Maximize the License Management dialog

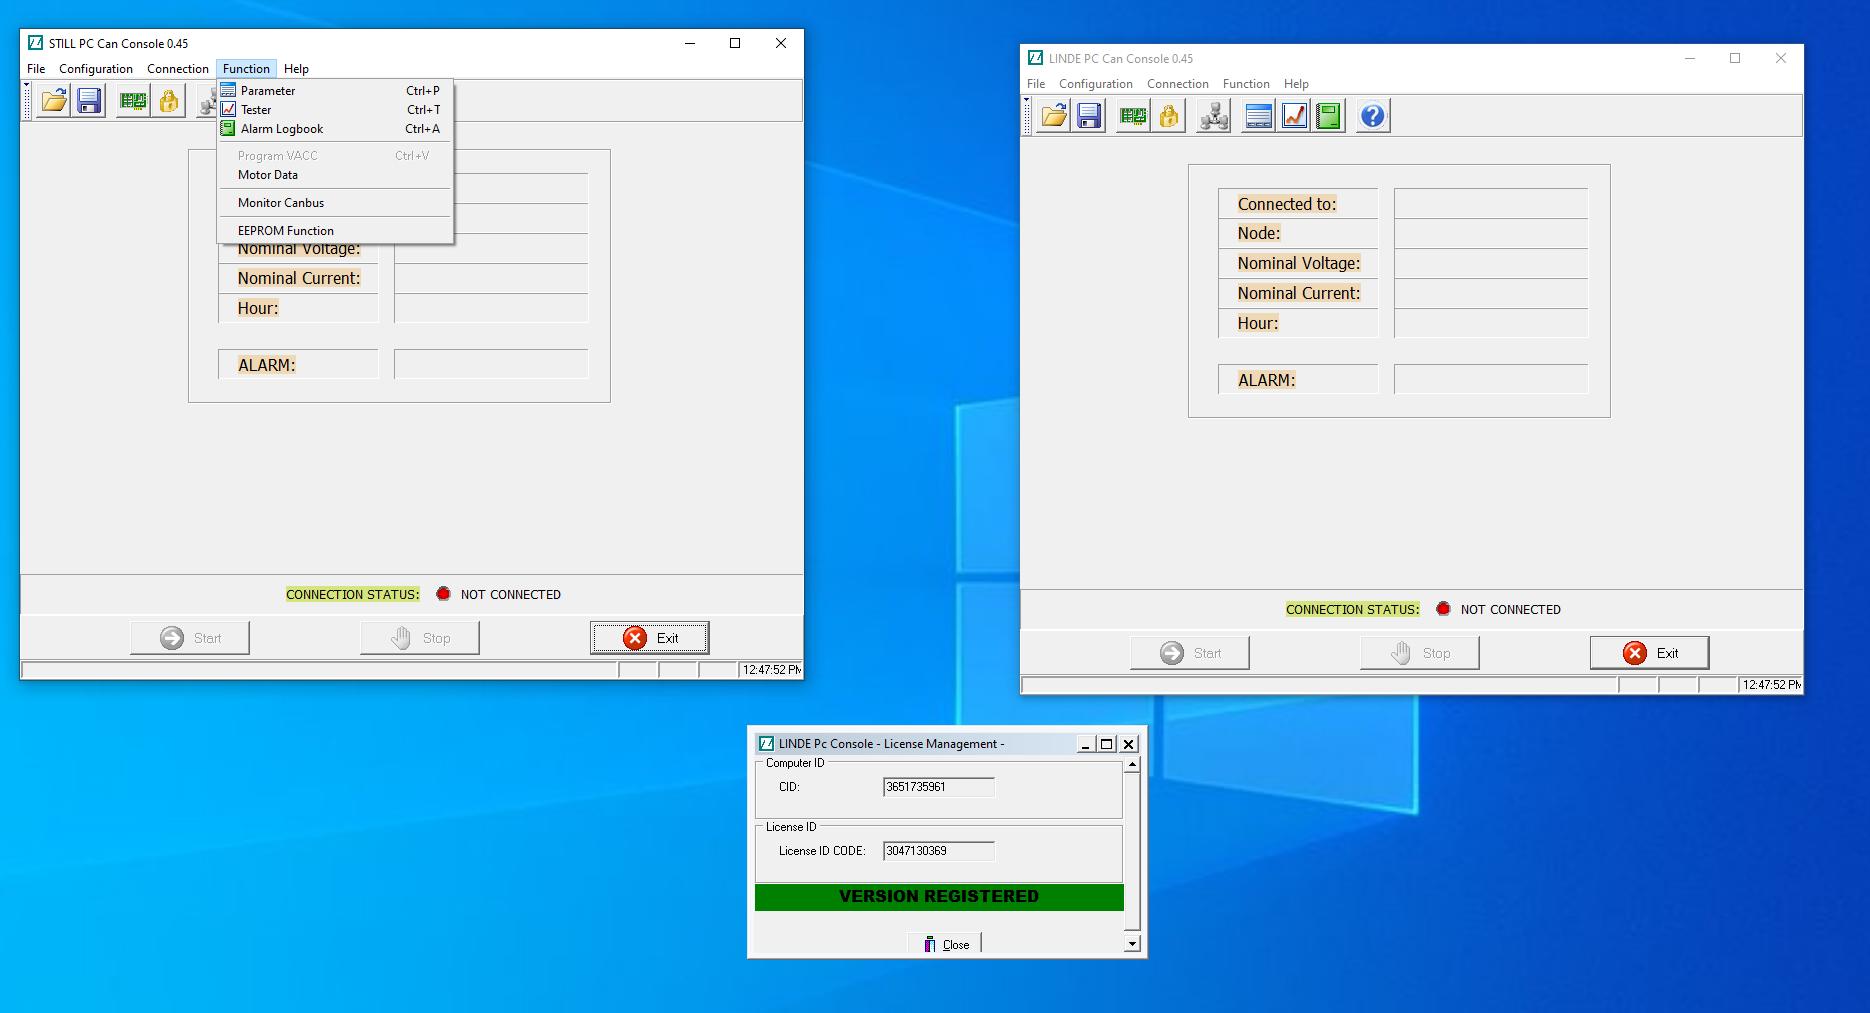pos(1107,744)
